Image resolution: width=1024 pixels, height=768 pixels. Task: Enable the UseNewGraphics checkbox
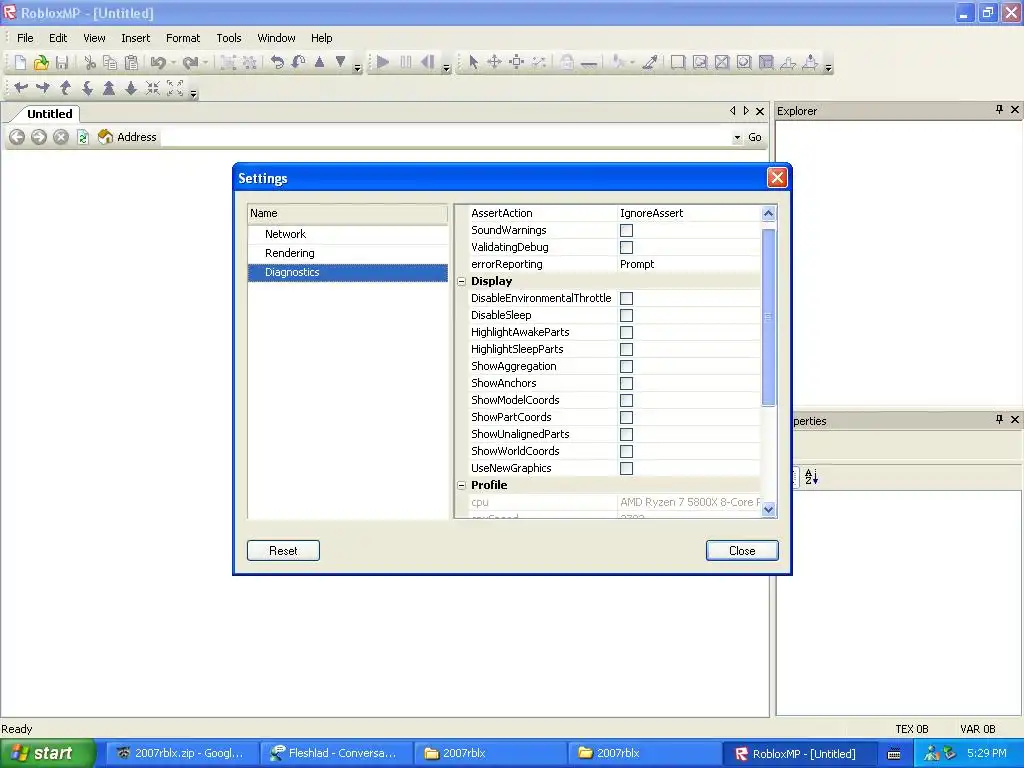[x=626, y=468]
